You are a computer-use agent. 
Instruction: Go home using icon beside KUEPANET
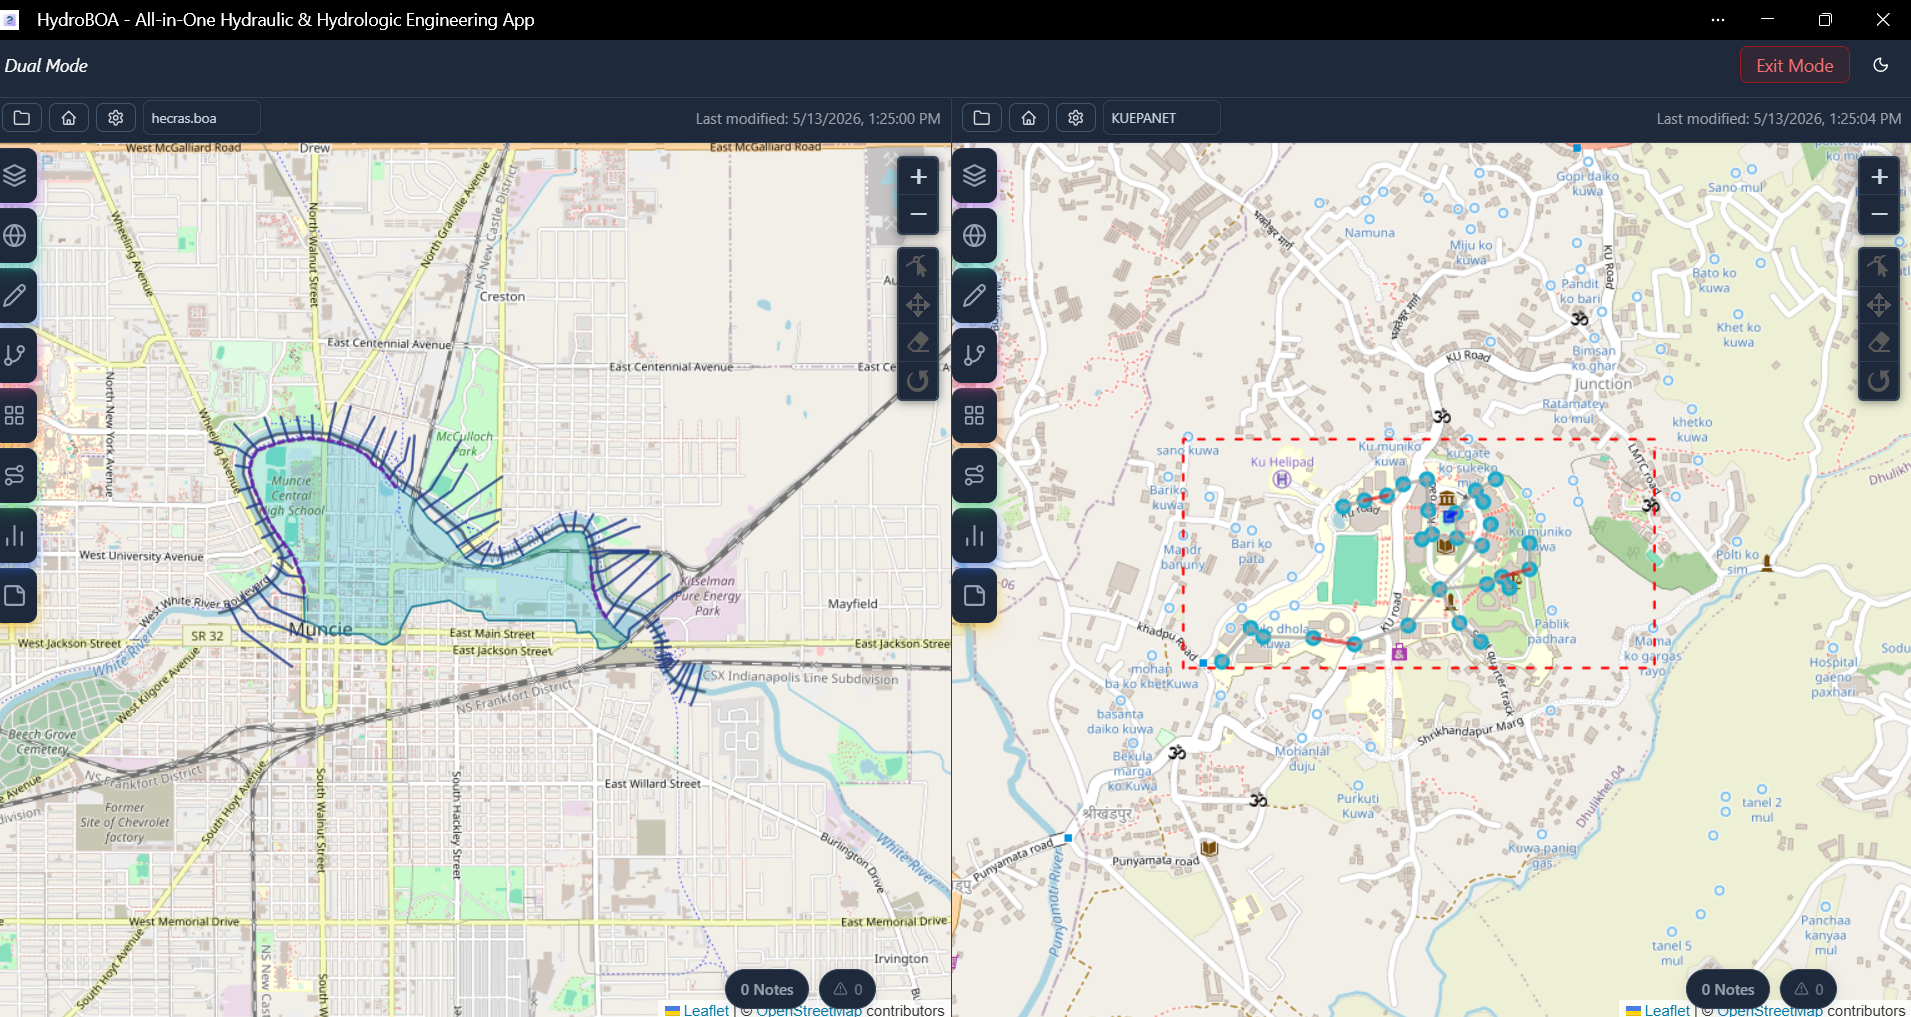point(1029,118)
